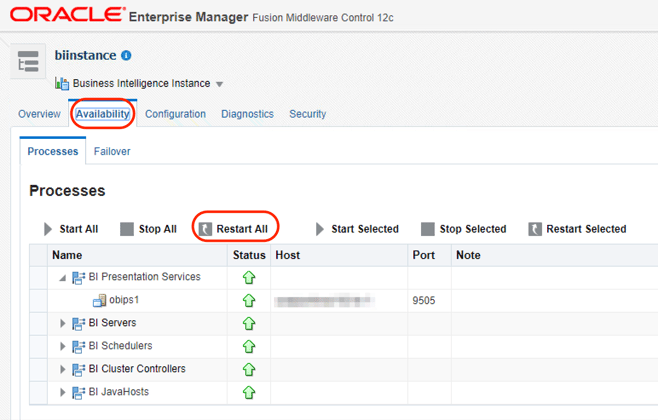Click the BI Schedulers up status arrow

click(249, 347)
